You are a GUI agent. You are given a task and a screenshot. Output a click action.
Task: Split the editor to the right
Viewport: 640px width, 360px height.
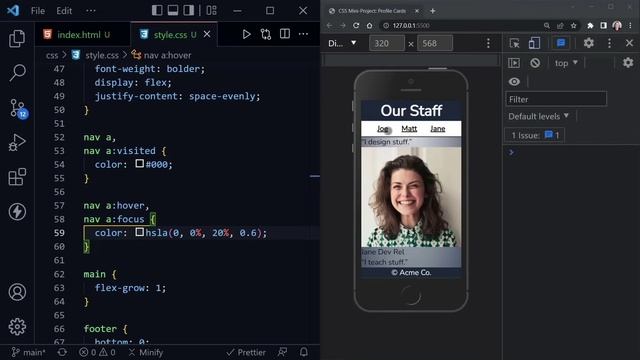click(285, 34)
